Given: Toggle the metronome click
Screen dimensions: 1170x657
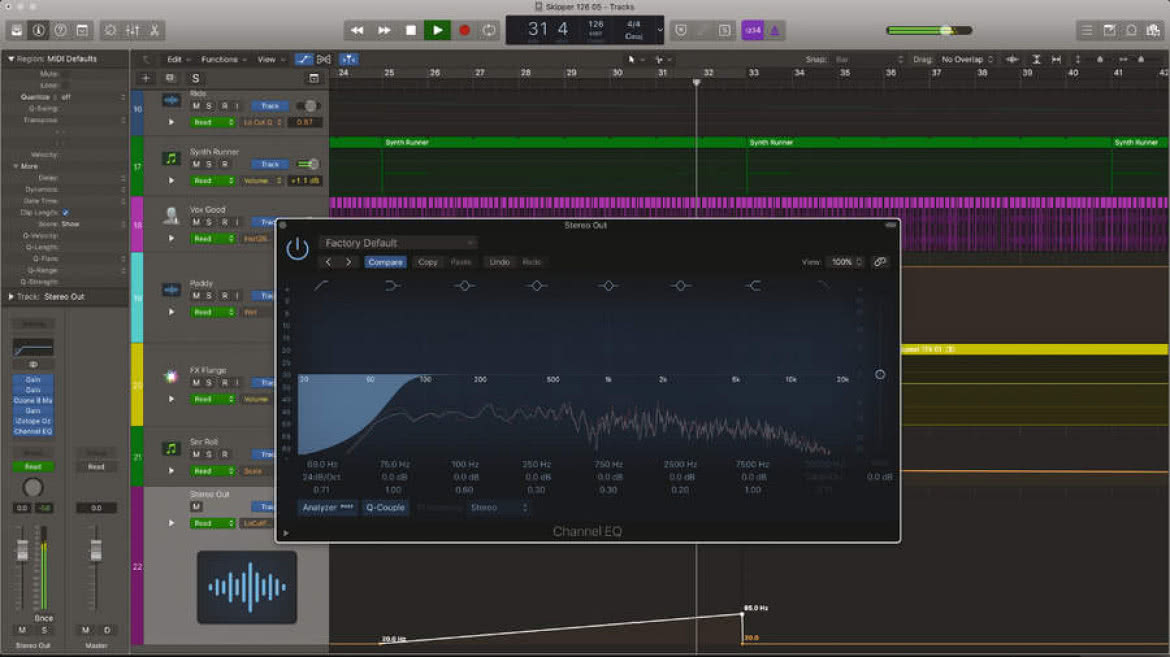Looking at the screenshot, I should pos(775,31).
